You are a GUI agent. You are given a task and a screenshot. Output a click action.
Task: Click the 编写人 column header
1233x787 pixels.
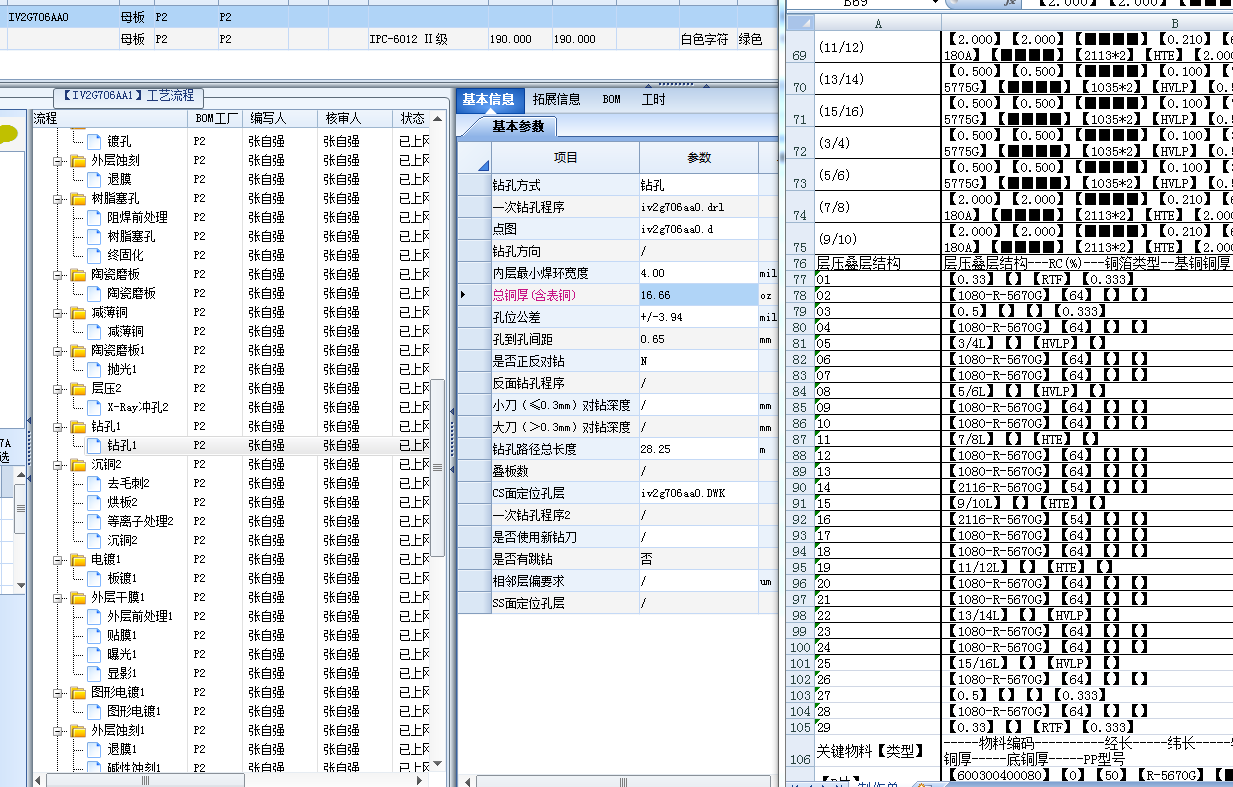pyautogui.click(x=280, y=118)
